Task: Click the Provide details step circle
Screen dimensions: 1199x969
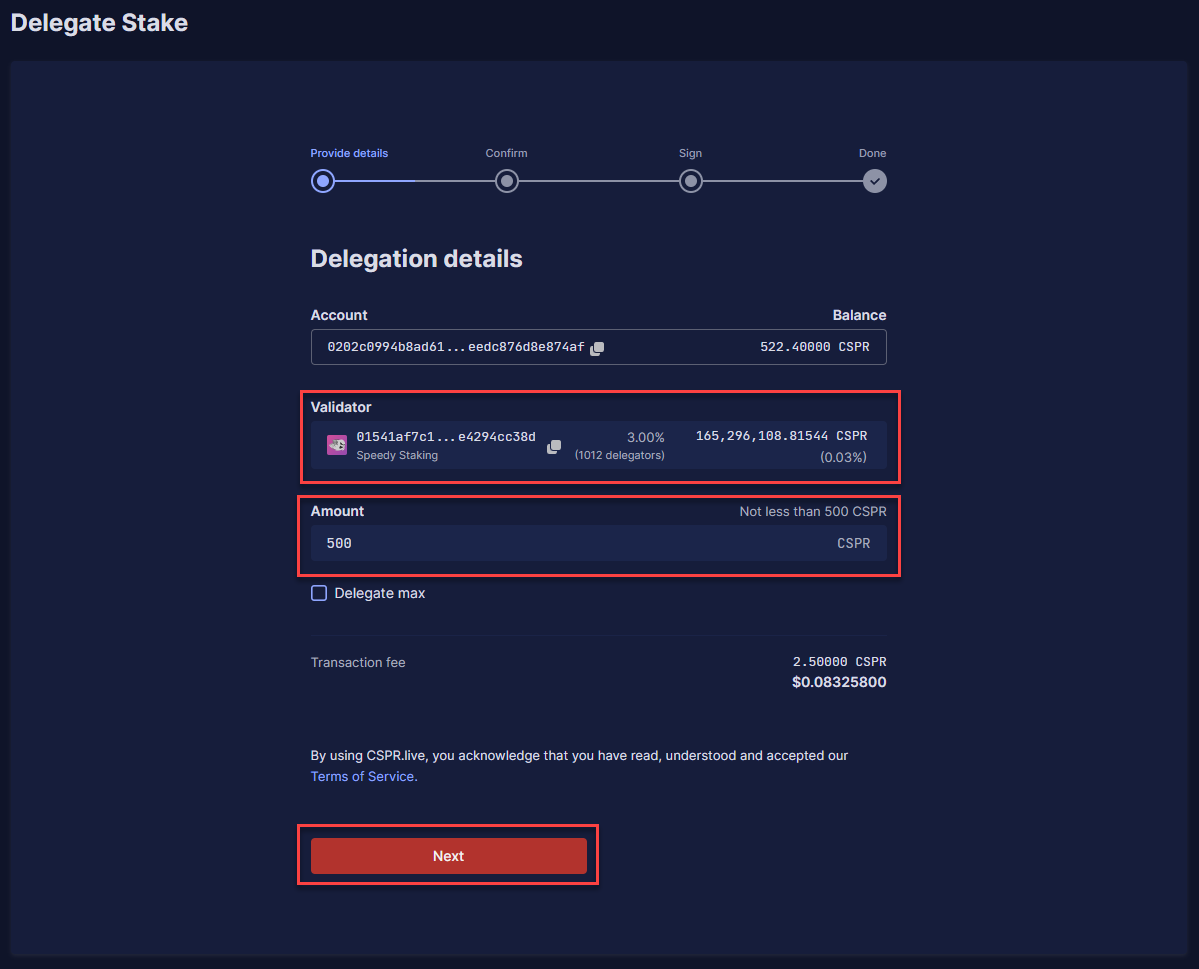Action: [322, 181]
